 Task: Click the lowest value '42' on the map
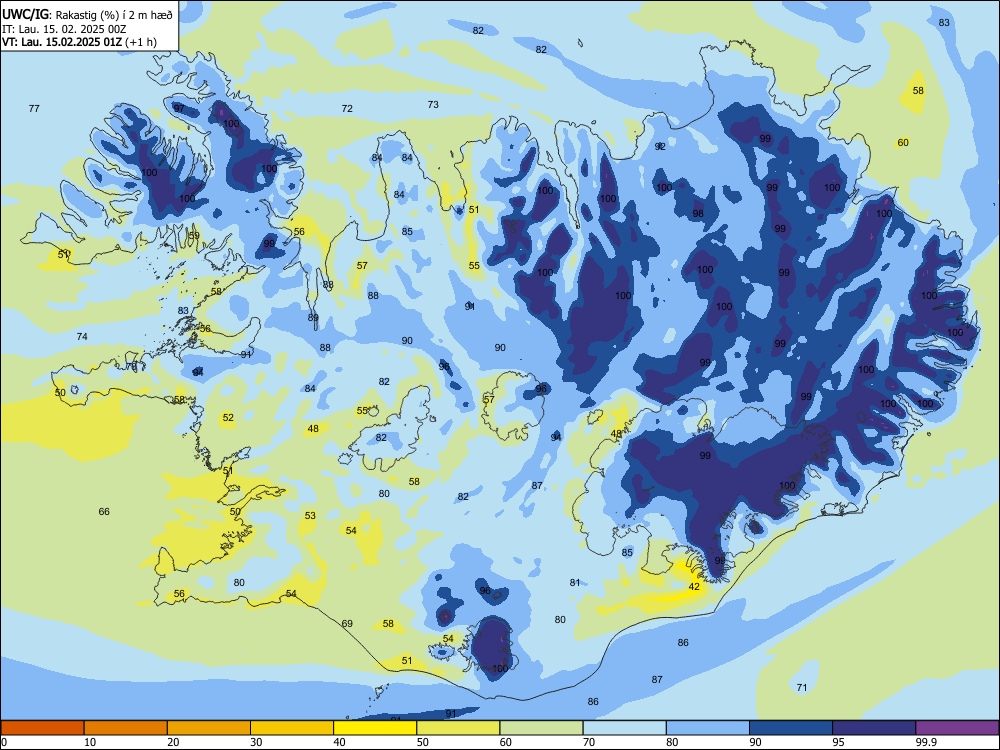pyautogui.click(x=695, y=587)
